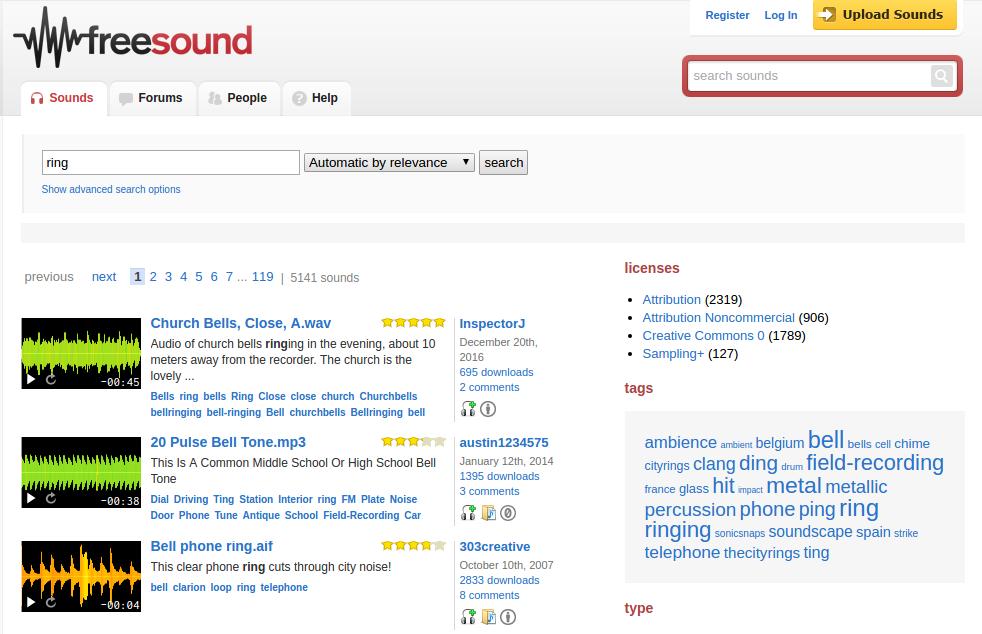The image size is (982, 634).
Task: Open the People tab
Action: click(x=238, y=98)
